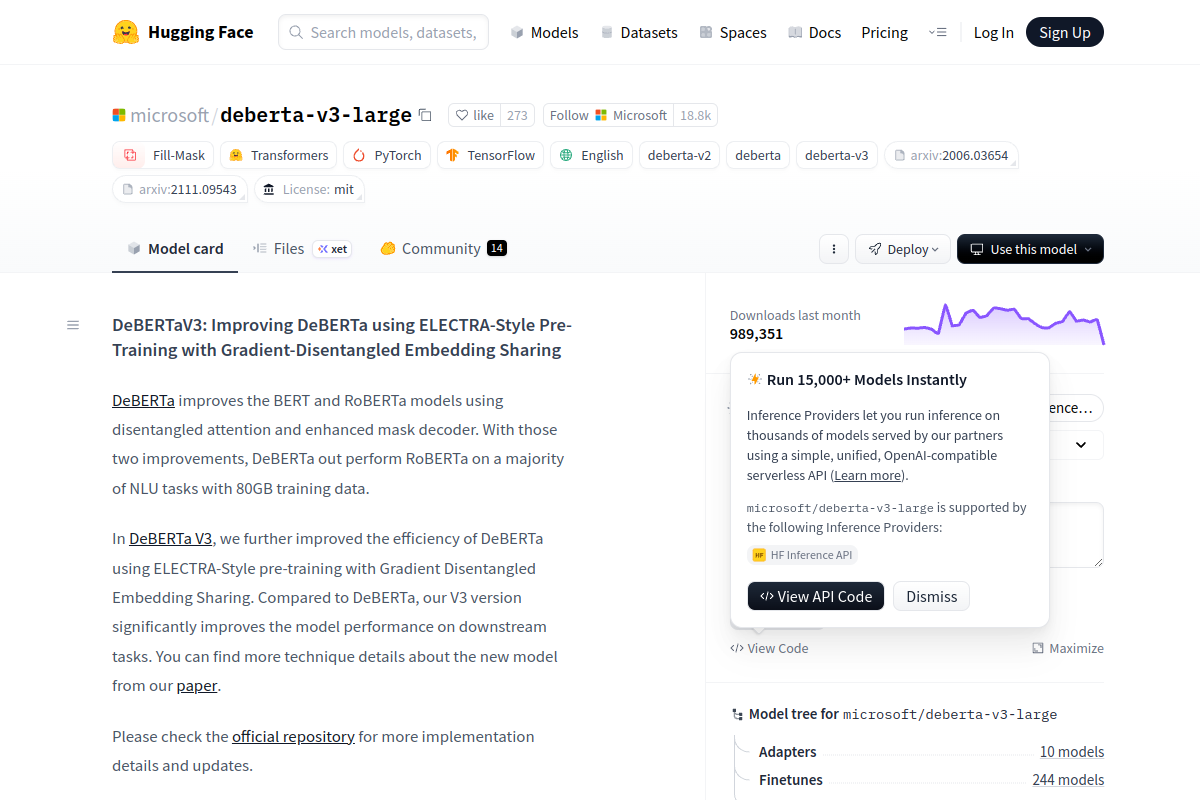This screenshot has height=800, width=1200.
Task: Switch to the Community tab
Action: pyautogui.click(x=442, y=248)
